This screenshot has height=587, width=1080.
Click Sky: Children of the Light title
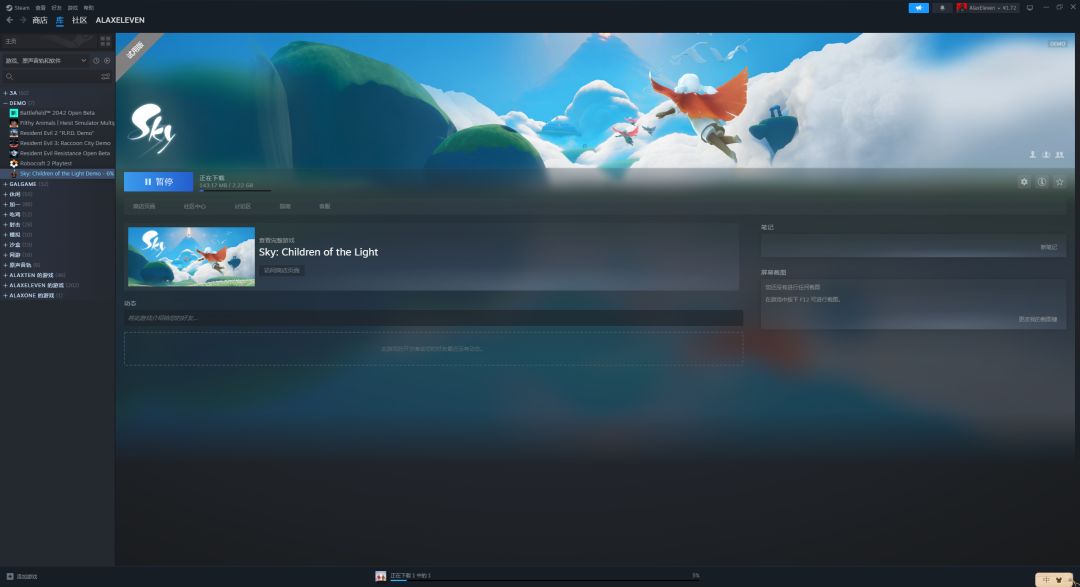318,252
